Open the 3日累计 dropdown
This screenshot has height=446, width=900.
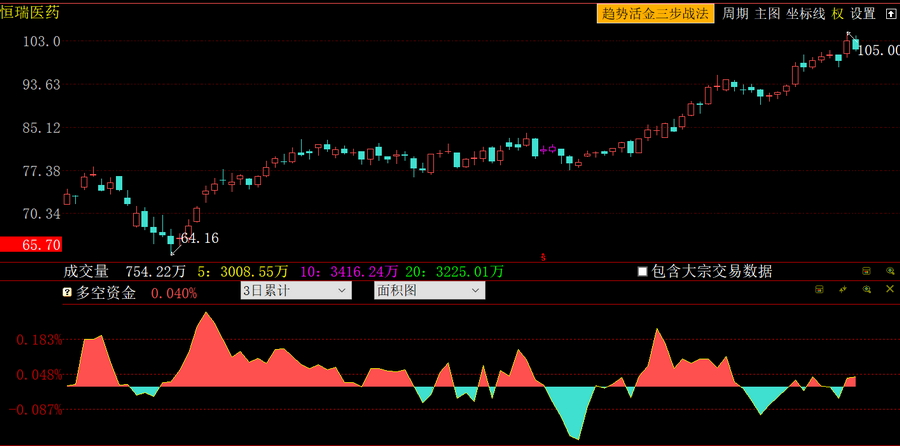click(x=296, y=290)
